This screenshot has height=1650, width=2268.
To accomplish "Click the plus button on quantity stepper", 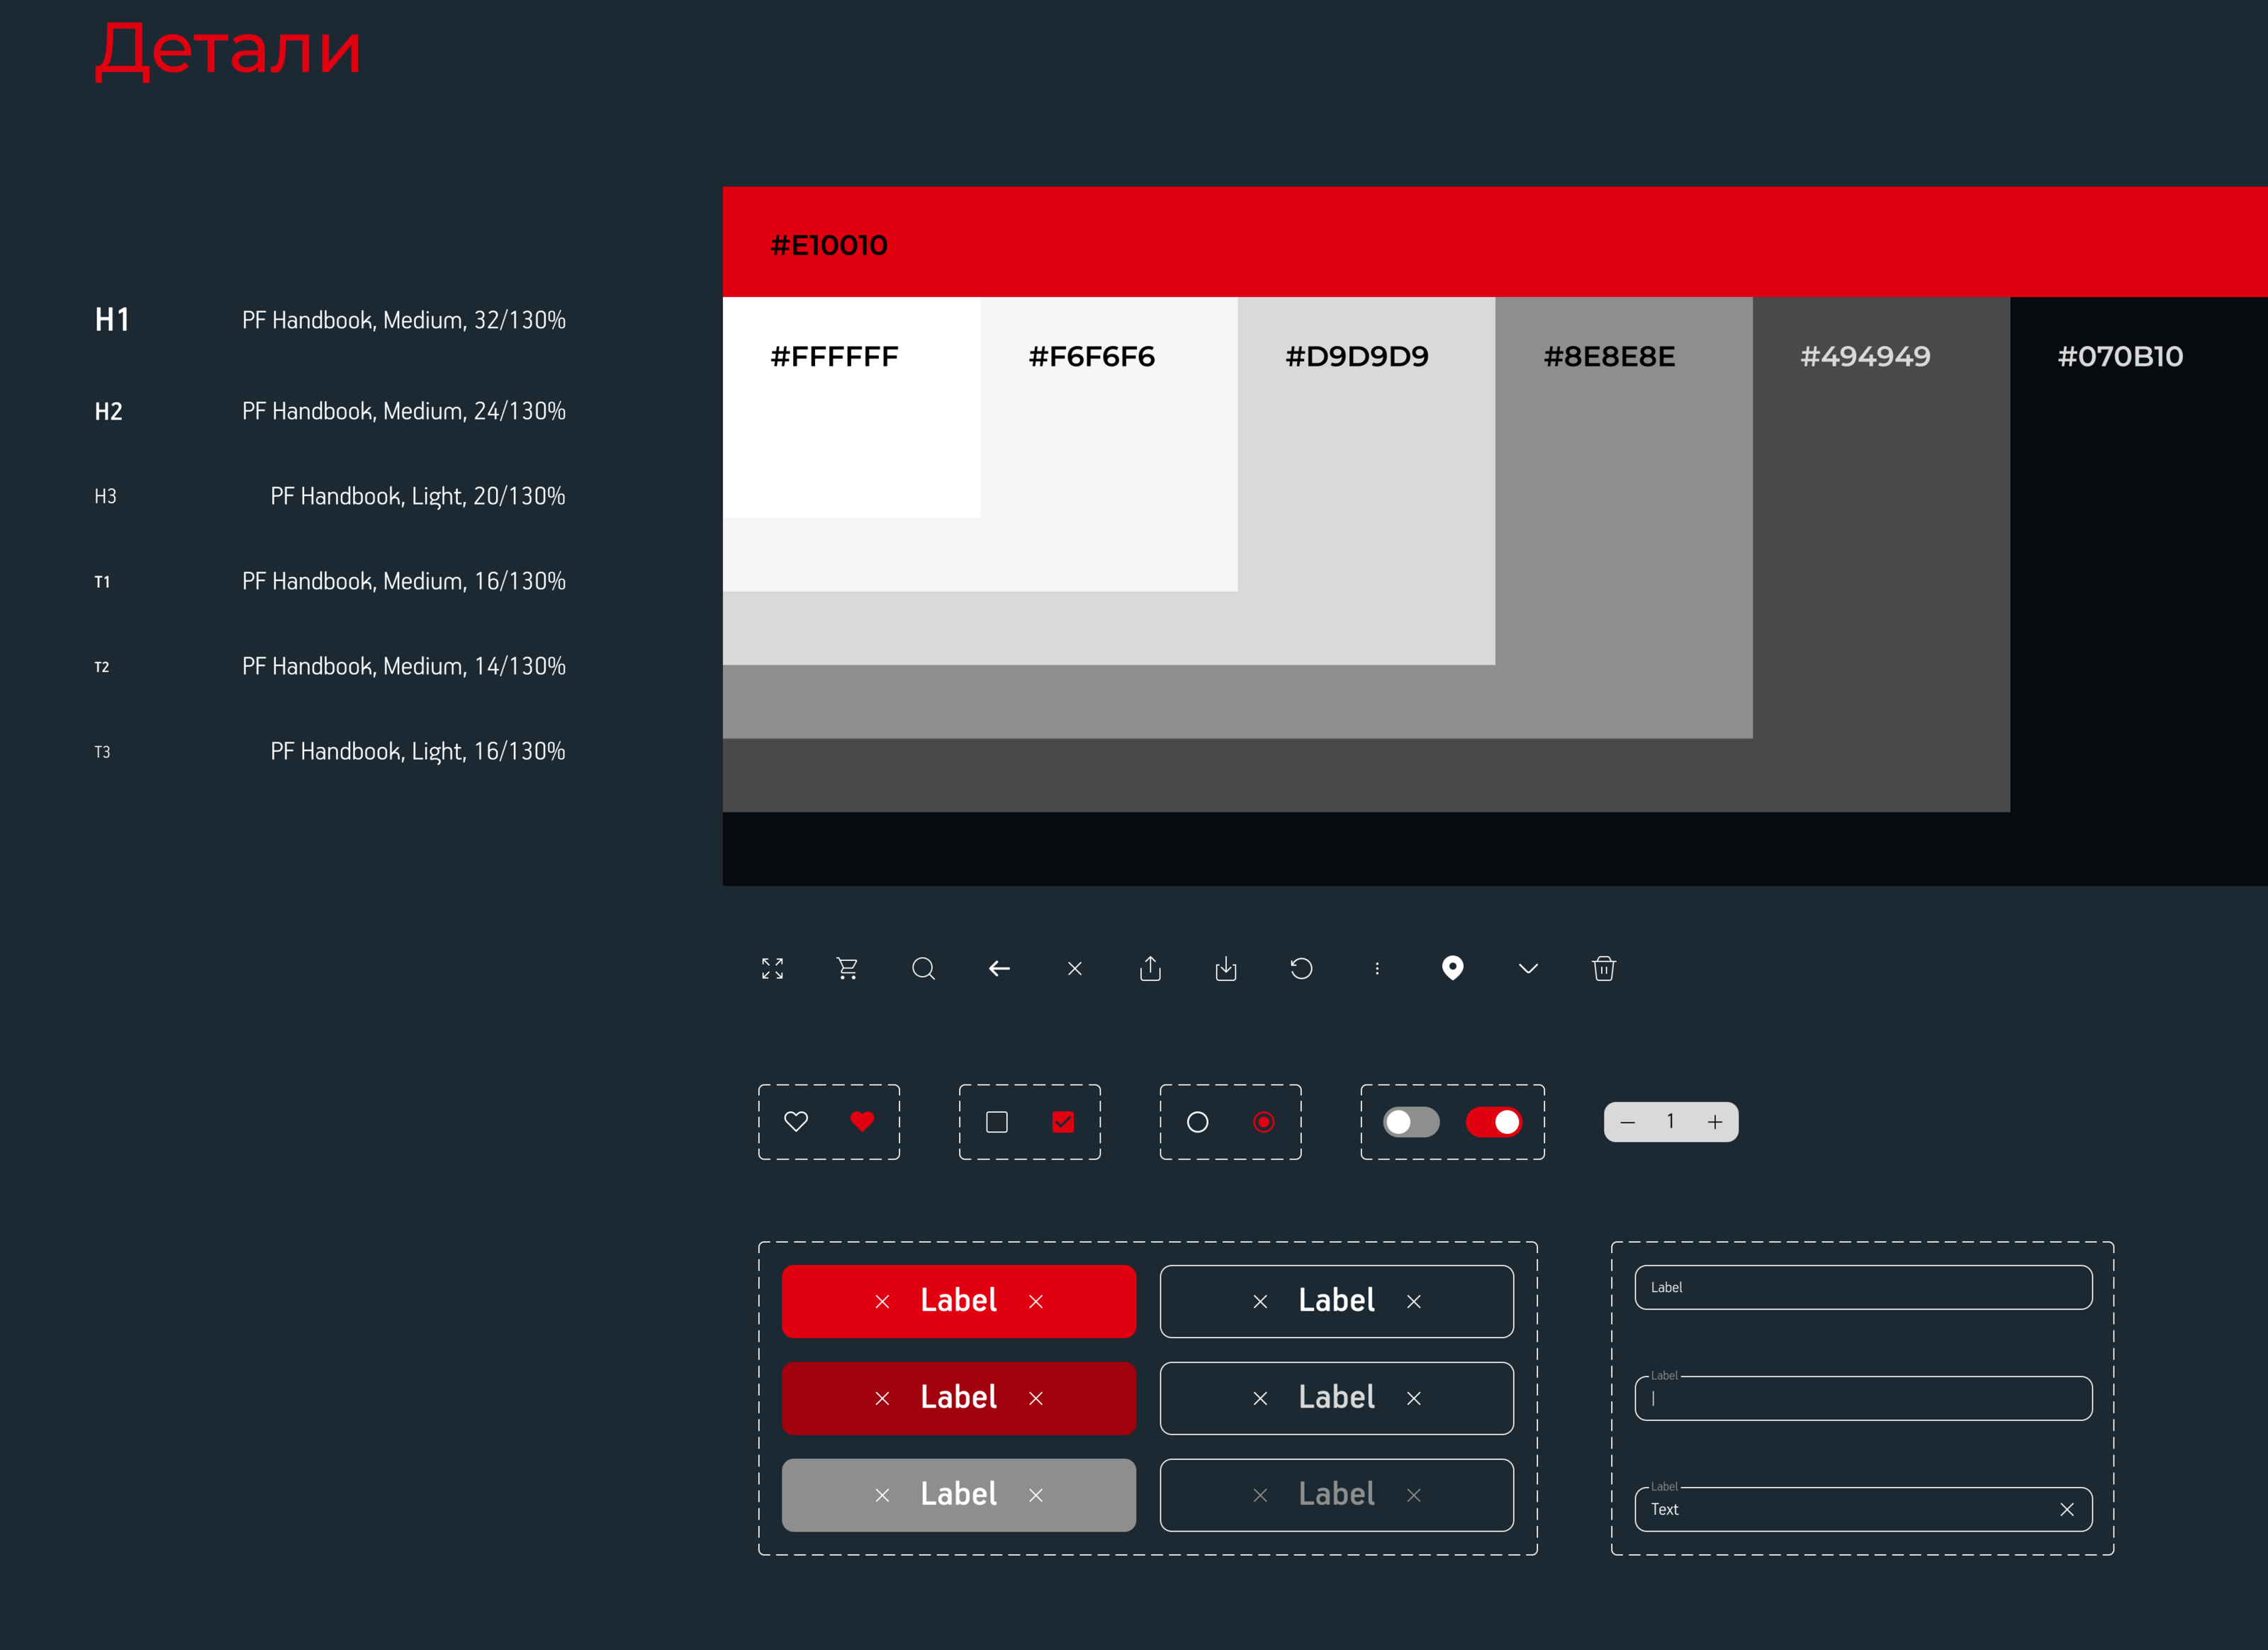I will pyautogui.click(x=1715, y=1122).
